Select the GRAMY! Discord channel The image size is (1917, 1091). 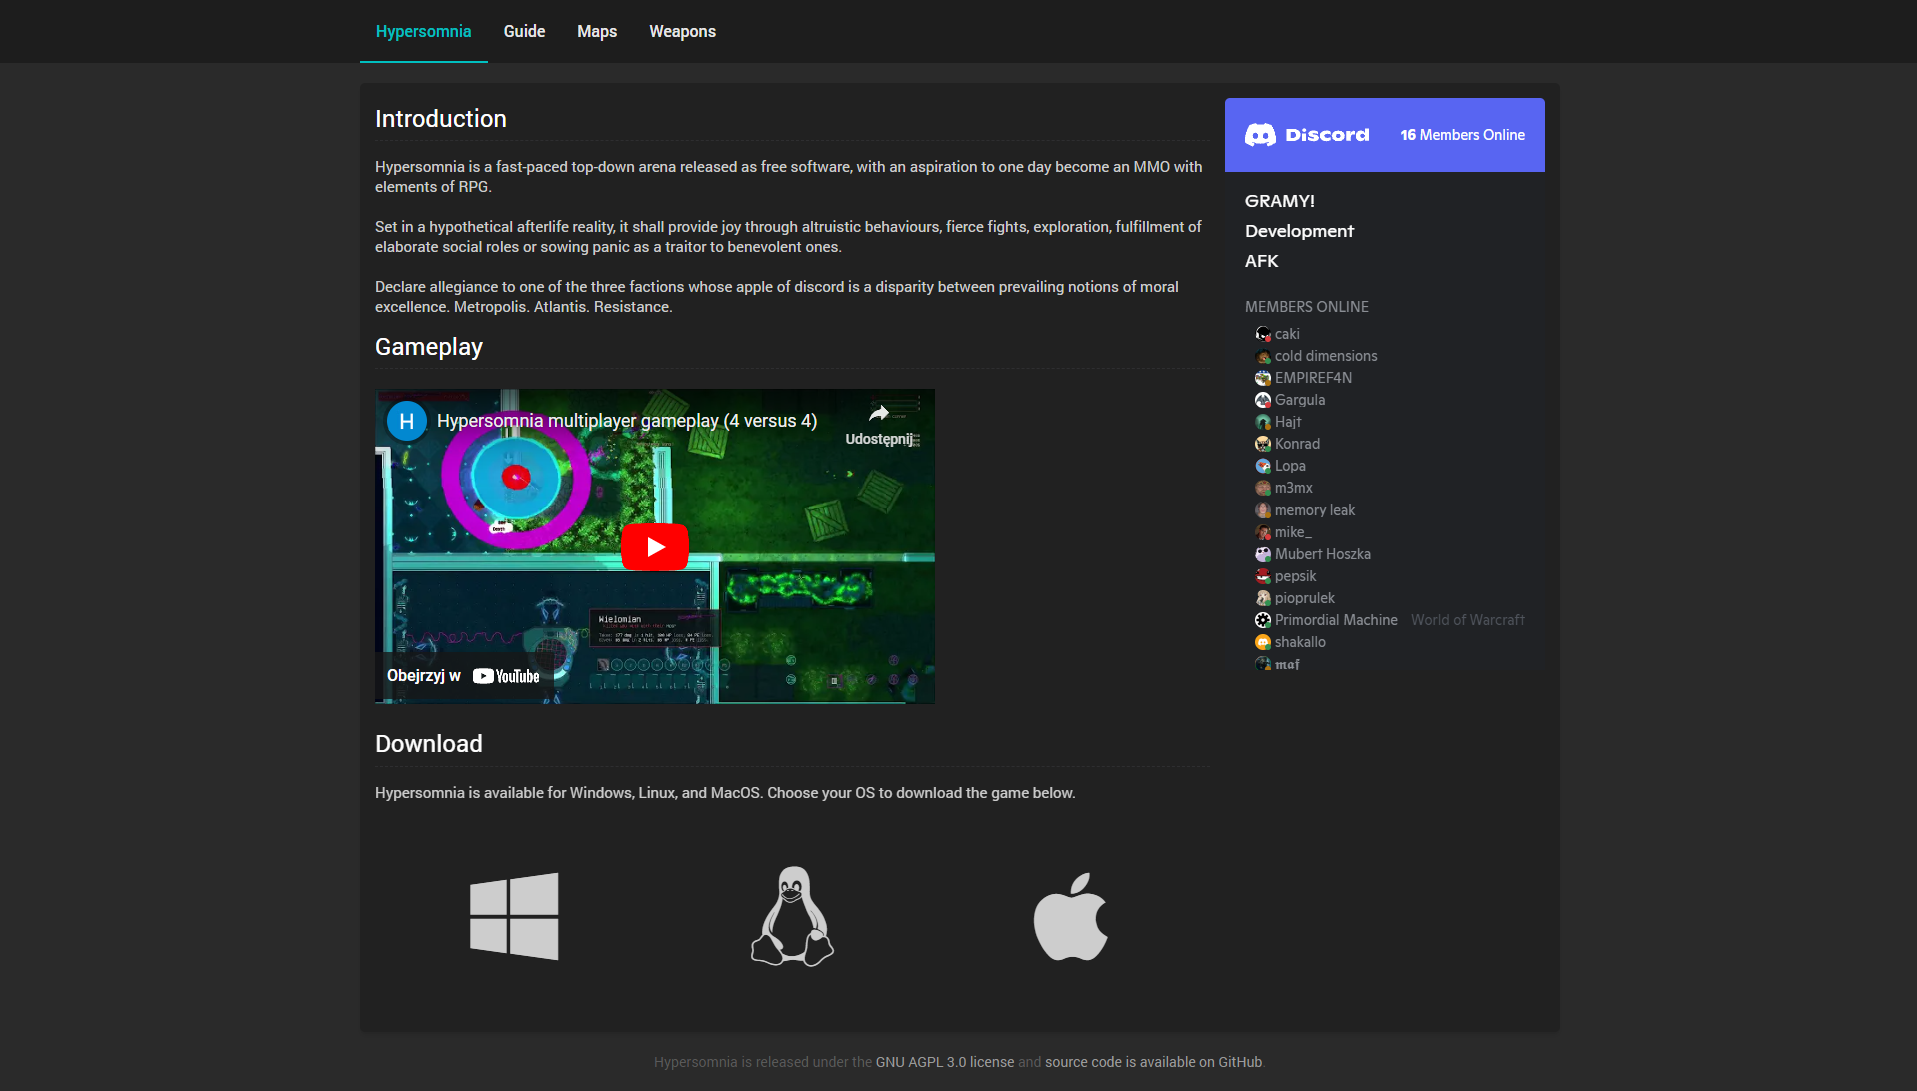[x=1279, y=201]
